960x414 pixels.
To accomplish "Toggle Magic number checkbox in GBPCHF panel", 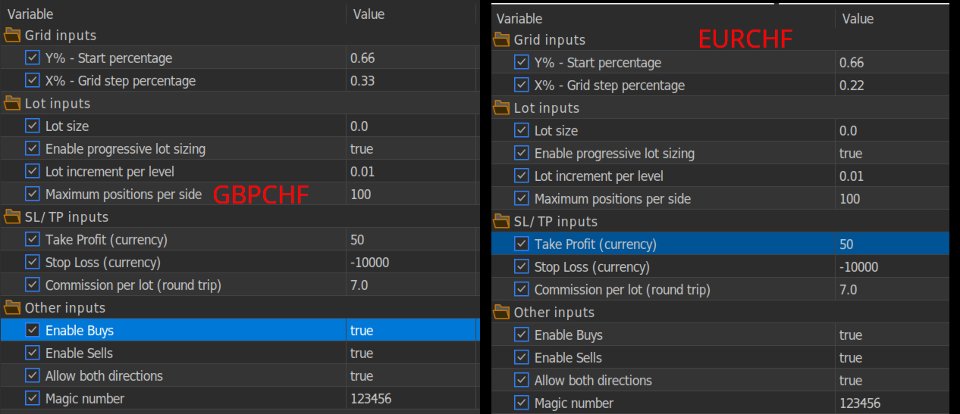I will pos(32,398).
